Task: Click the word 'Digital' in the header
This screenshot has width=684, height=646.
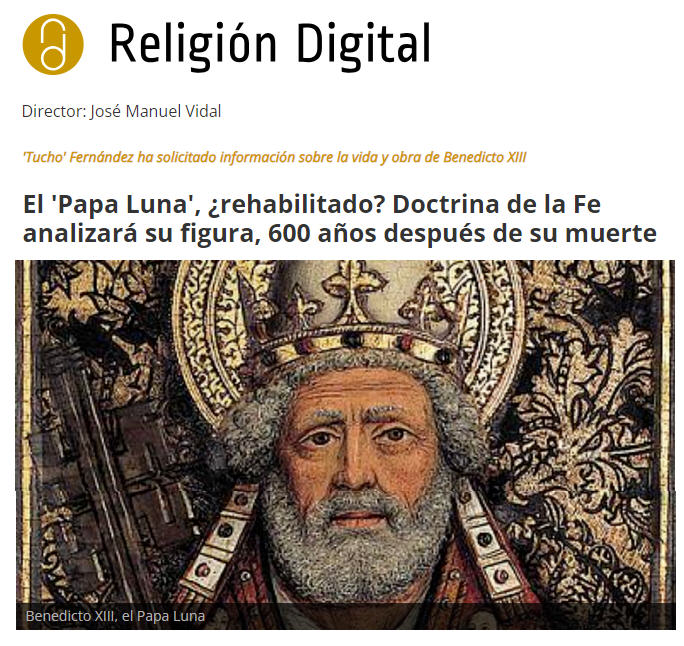Action: tap(364, 46)
